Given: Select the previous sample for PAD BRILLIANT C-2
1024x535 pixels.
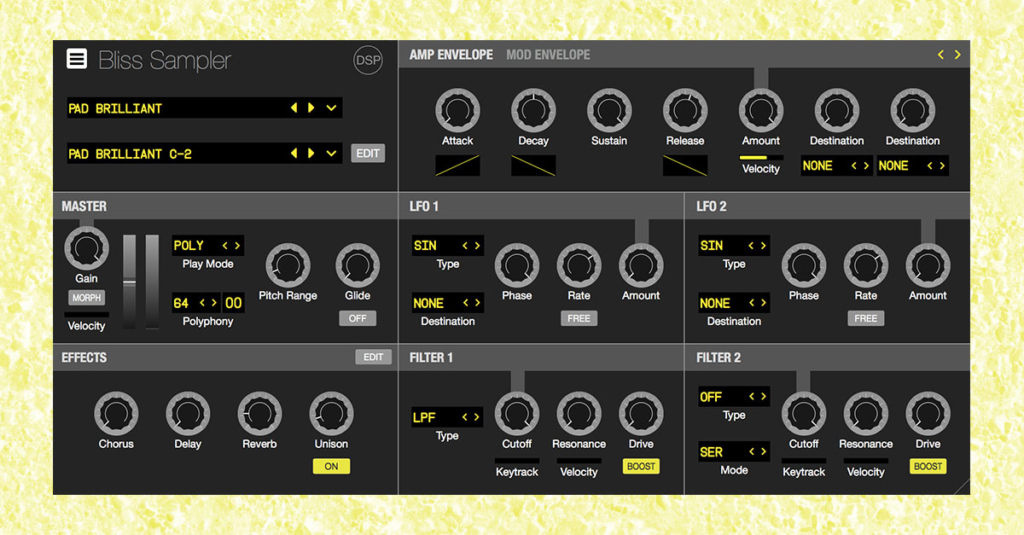Looking at the screenshot, I should 294,154.
